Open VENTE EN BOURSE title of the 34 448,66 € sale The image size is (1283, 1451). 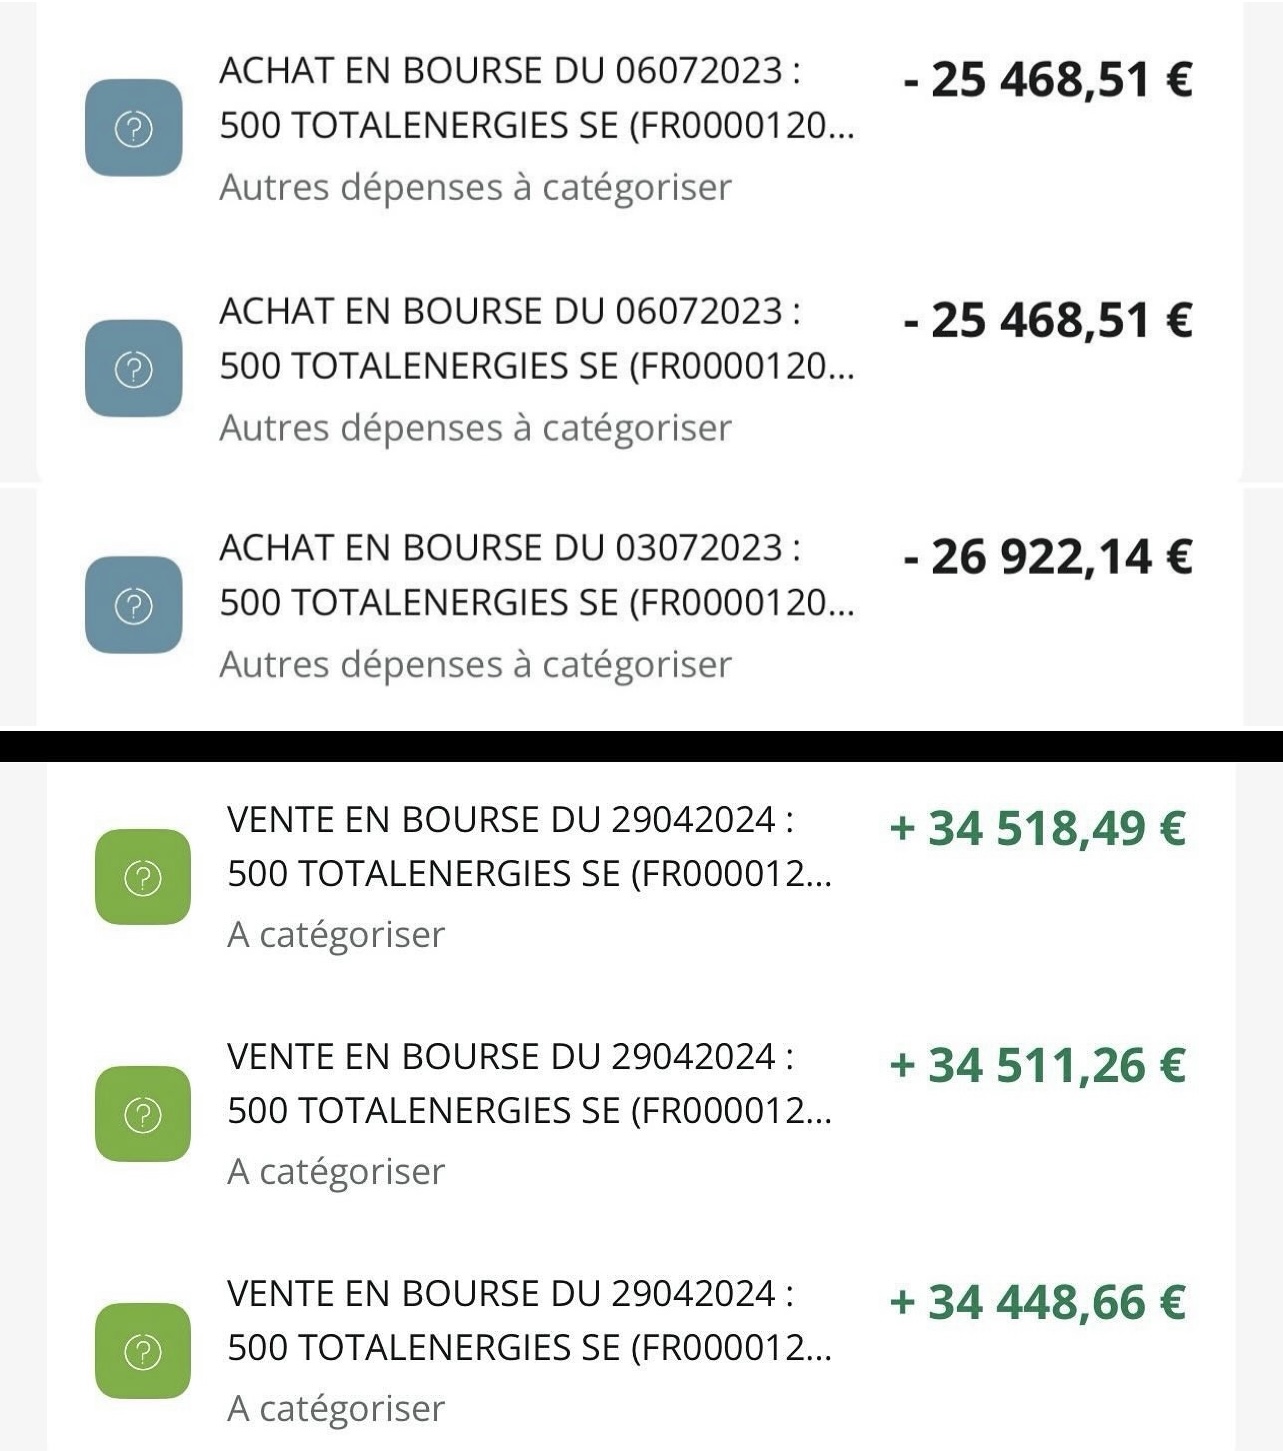click(510, 1294)
